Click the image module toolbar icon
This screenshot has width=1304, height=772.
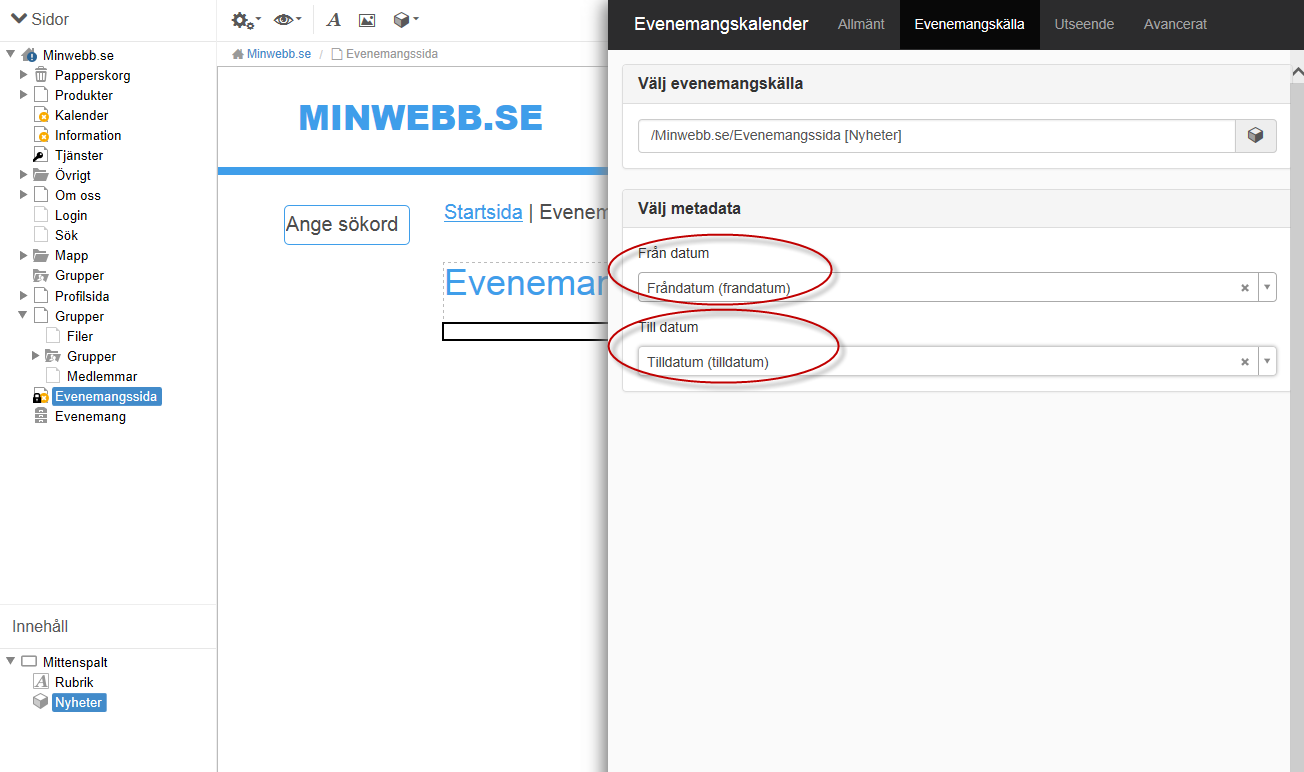[x=367, y=20]
